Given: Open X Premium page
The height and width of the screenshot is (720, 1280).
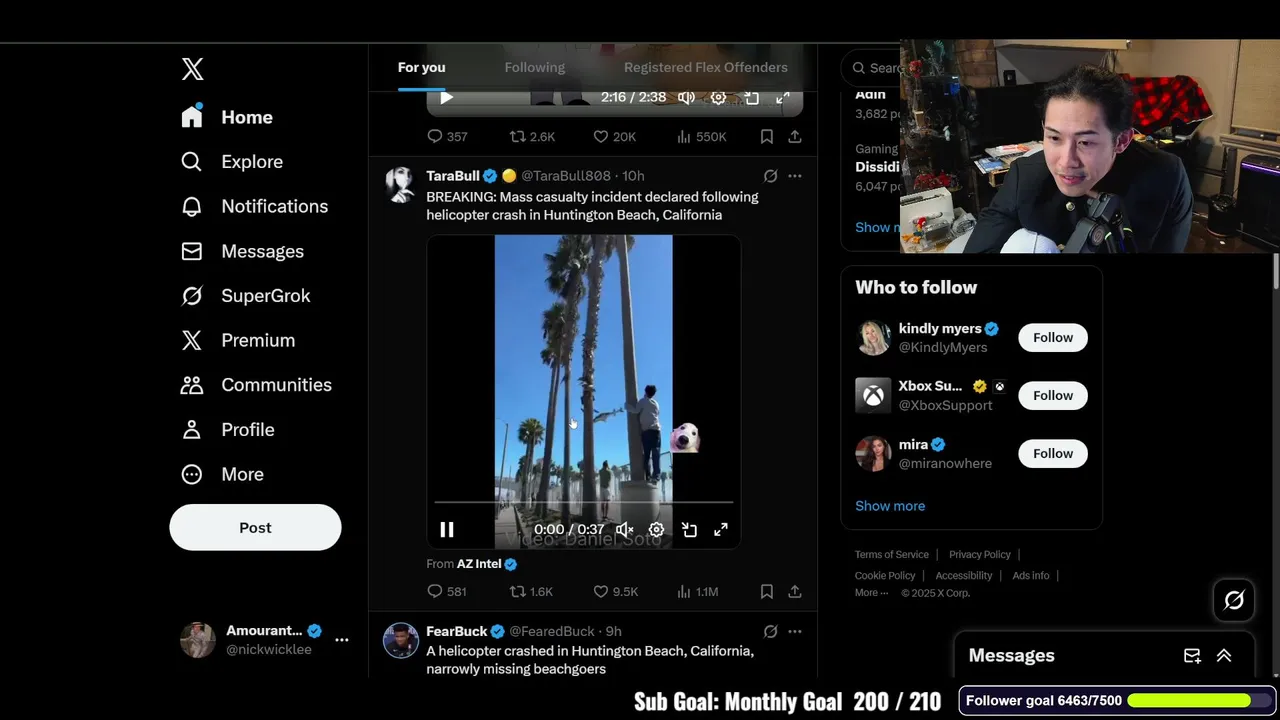Looking at the screenshot, I should pyautogui.click(x=238, y=340).
